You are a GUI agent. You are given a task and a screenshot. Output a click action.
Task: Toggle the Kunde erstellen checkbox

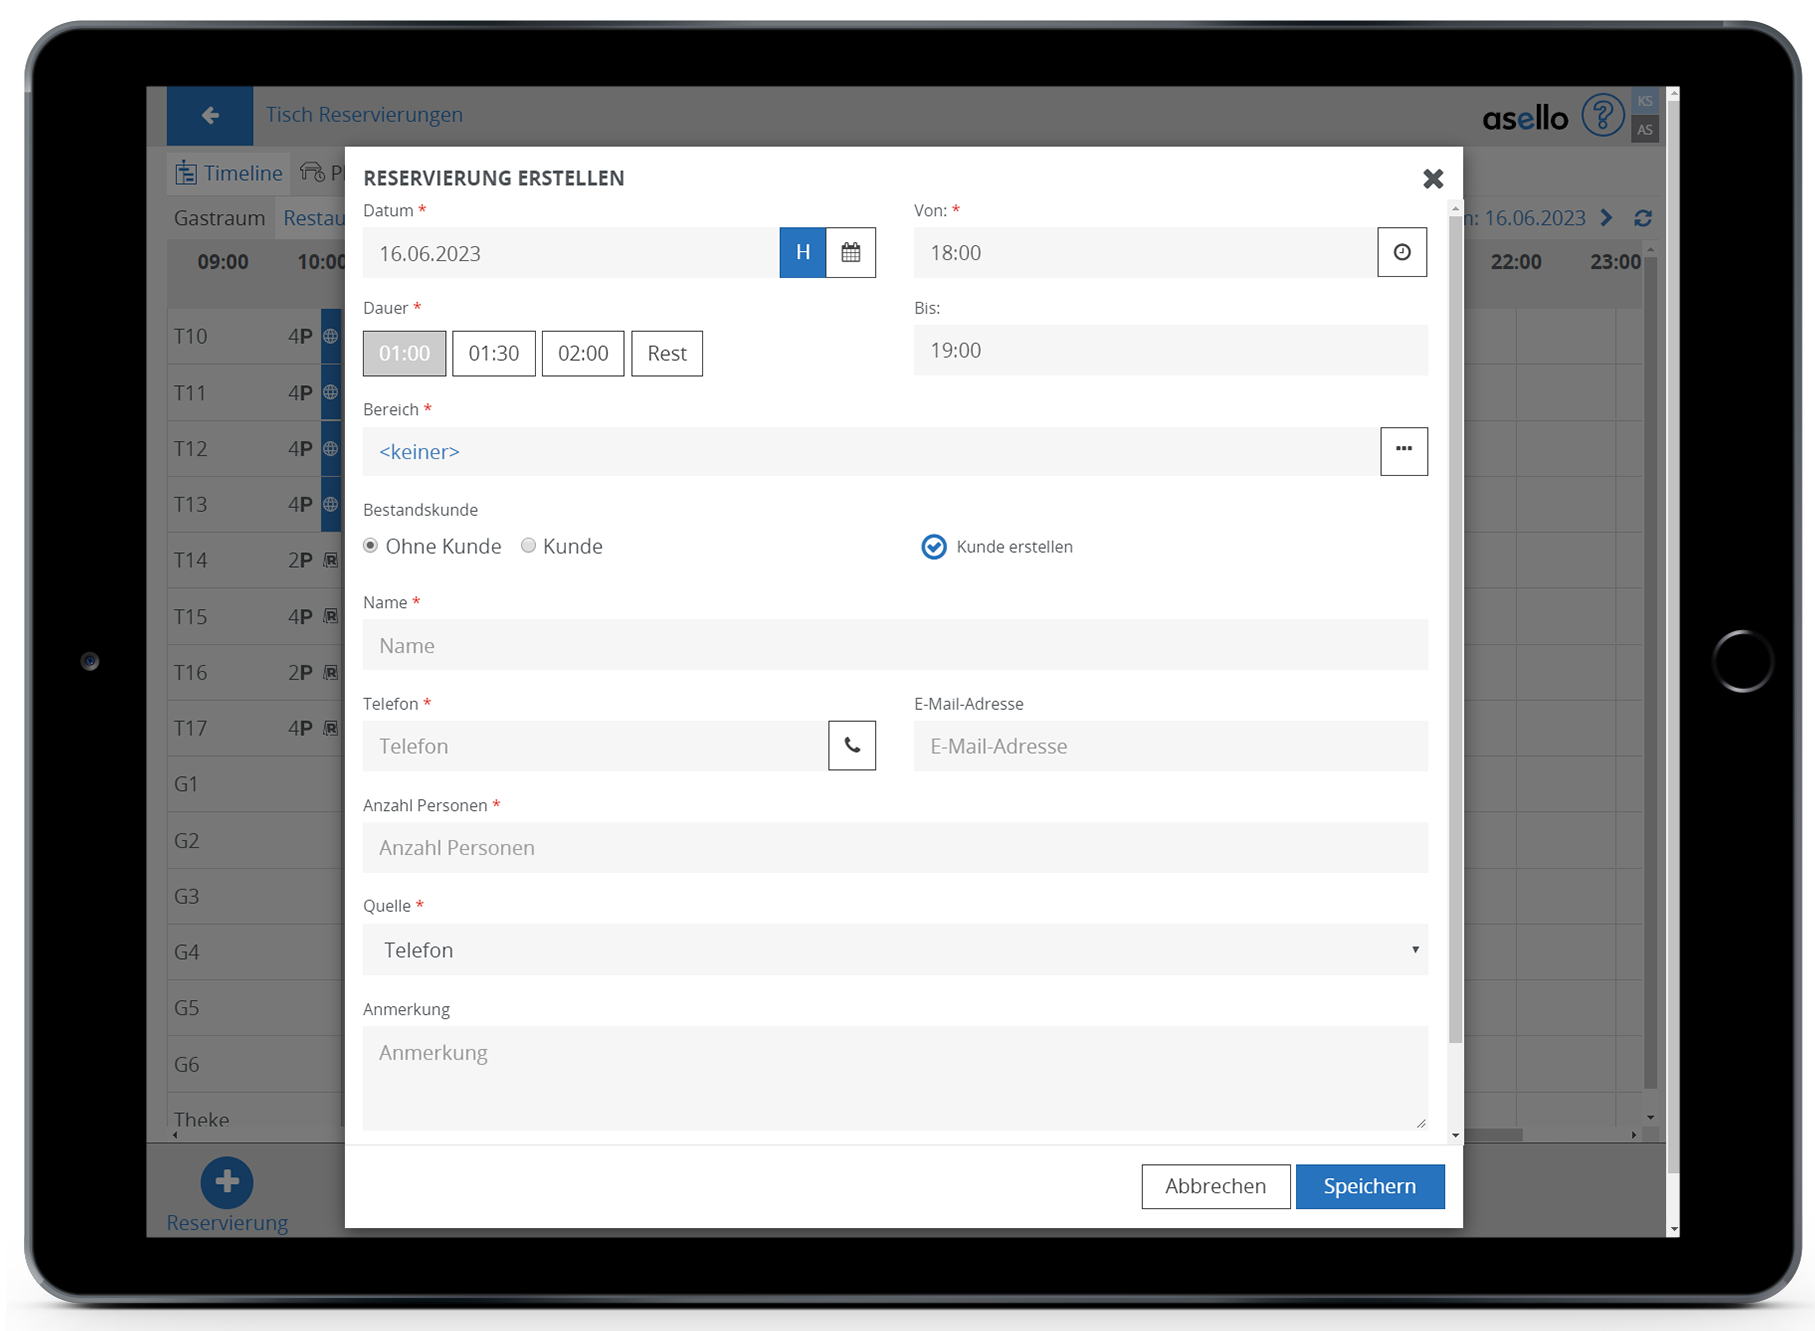pyautogui.click(x=933, y=547)
